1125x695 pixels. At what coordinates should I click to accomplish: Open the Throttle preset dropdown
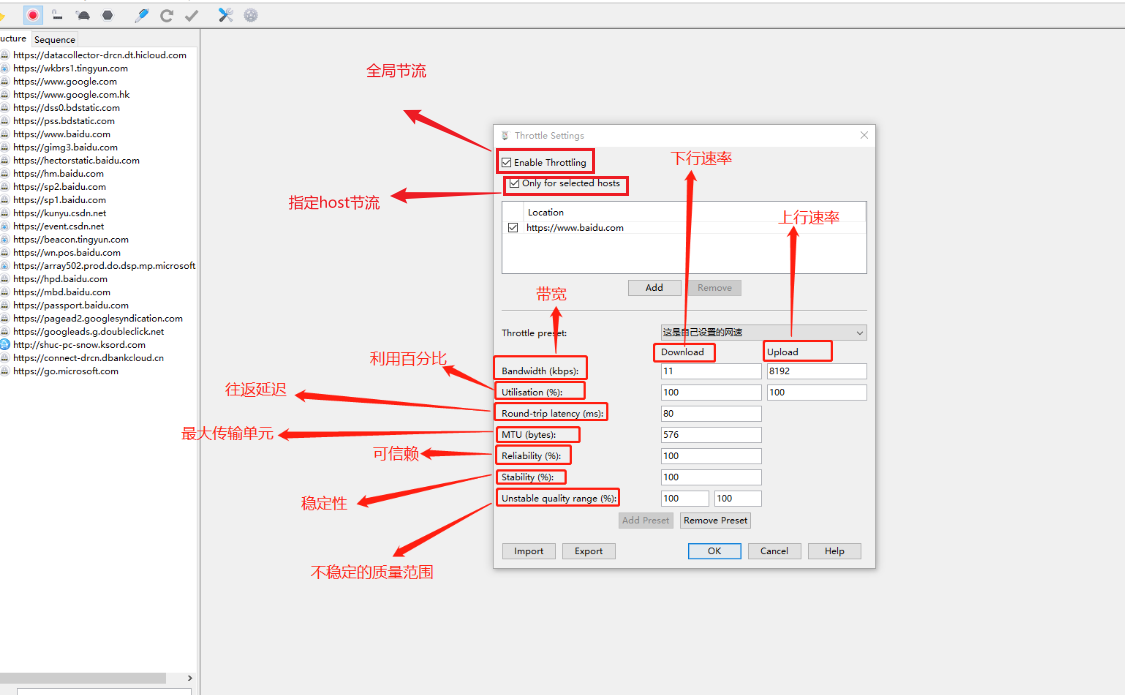pos(763,332)
